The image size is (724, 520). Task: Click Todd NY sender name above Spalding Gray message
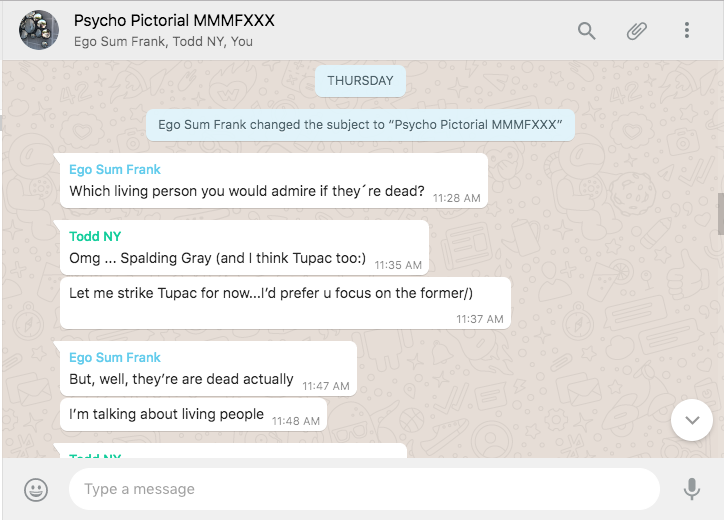[96, 236]
